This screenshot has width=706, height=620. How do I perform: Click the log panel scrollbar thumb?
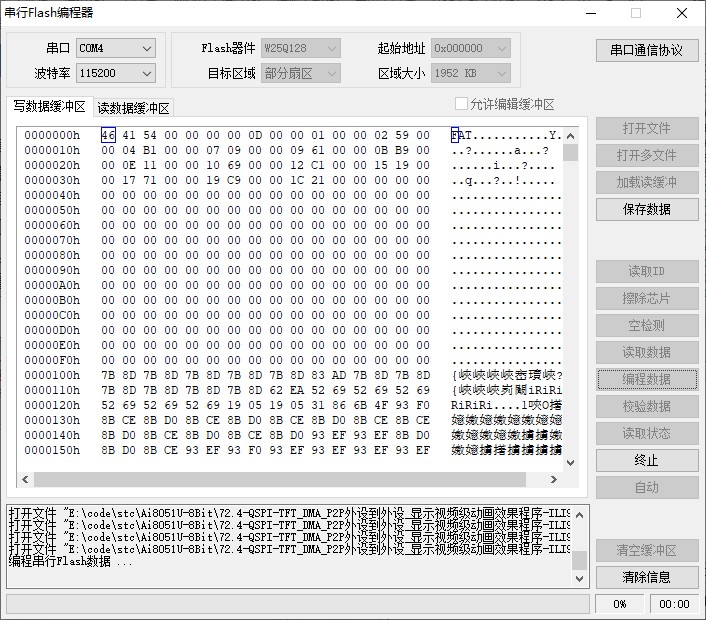coord(580,561)
